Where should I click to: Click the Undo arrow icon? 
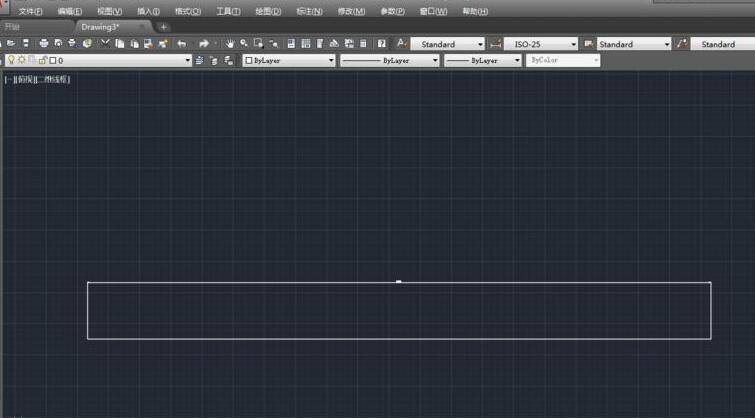point(181,44)
